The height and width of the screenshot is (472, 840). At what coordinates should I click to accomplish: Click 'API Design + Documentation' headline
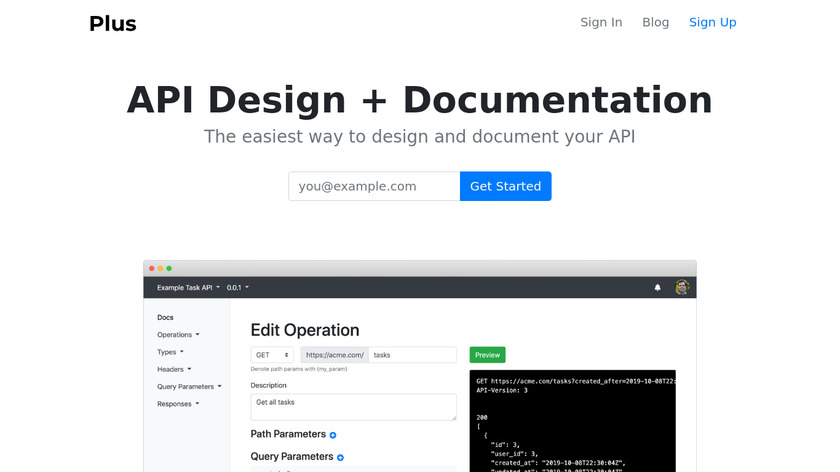click(x=419, y=100)
